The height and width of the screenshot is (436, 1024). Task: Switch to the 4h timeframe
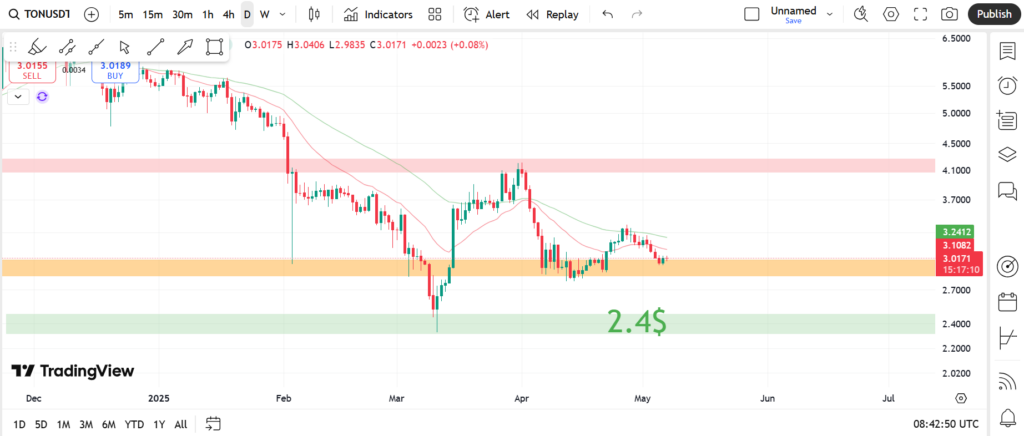point(229,14)
